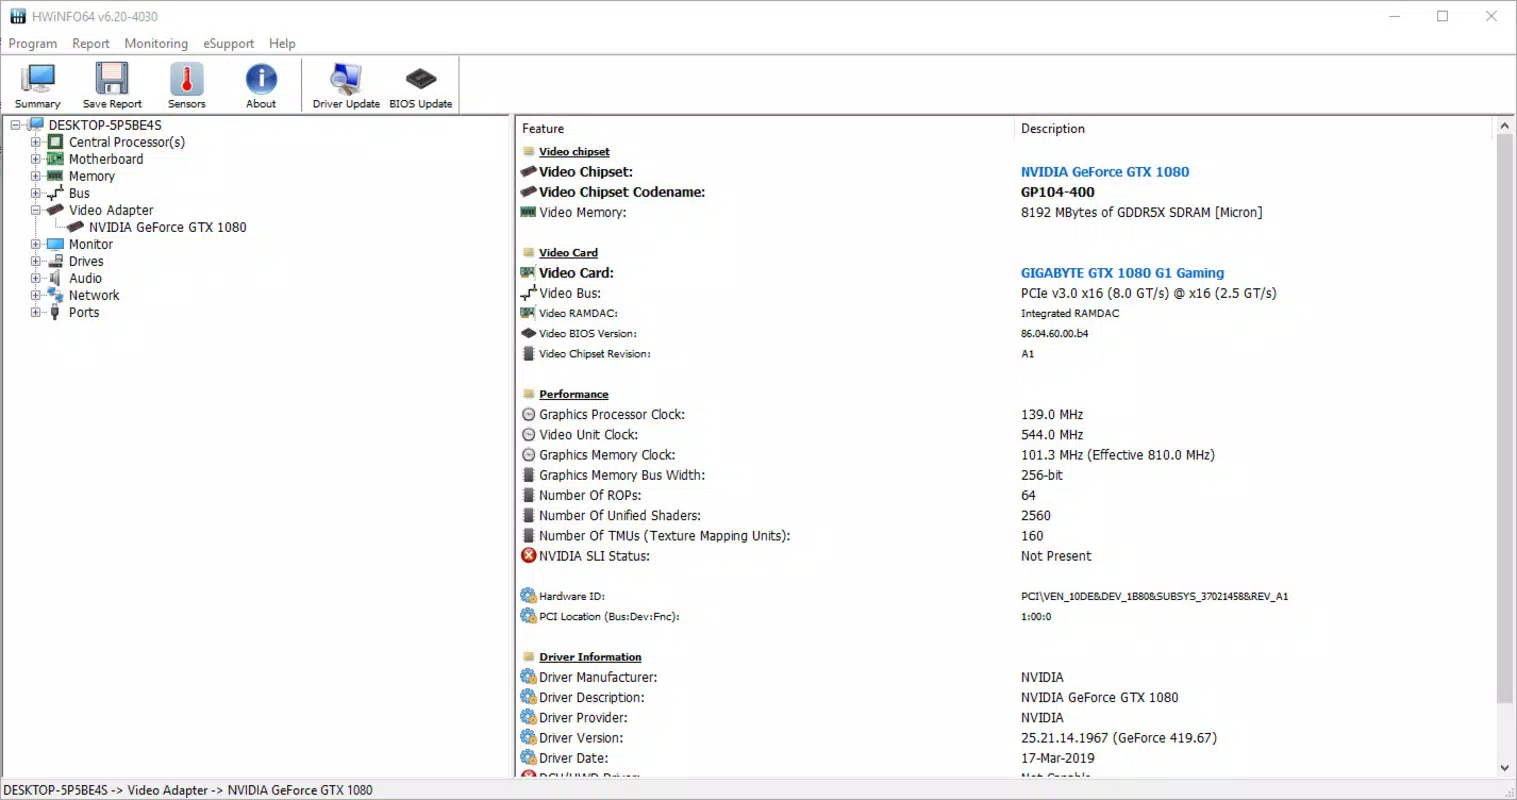Screen dimensions: 1517x800
Task: Click the DESKTOP-5P5BE4S computer icon
Action: (x=36, y=125)
